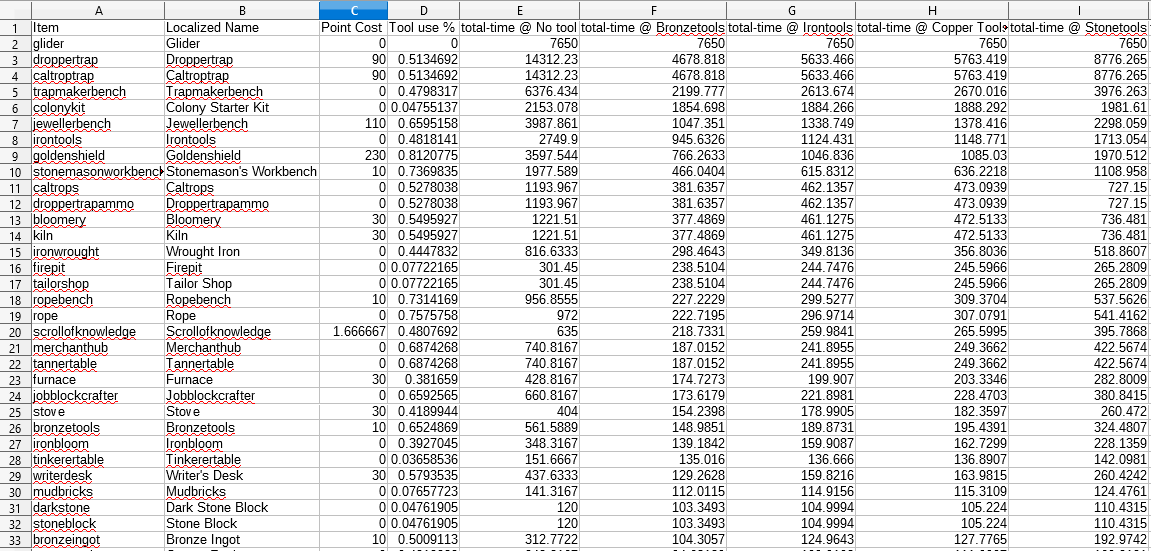Click the 'stoneblock' item cell

(98, 524)
